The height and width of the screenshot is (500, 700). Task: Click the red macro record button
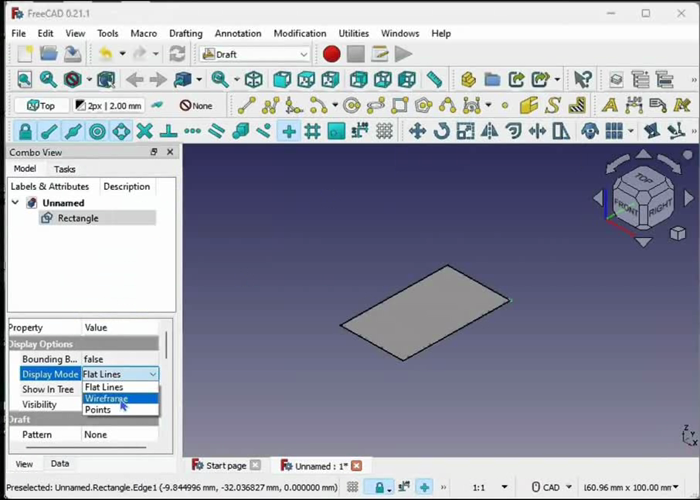331,54
